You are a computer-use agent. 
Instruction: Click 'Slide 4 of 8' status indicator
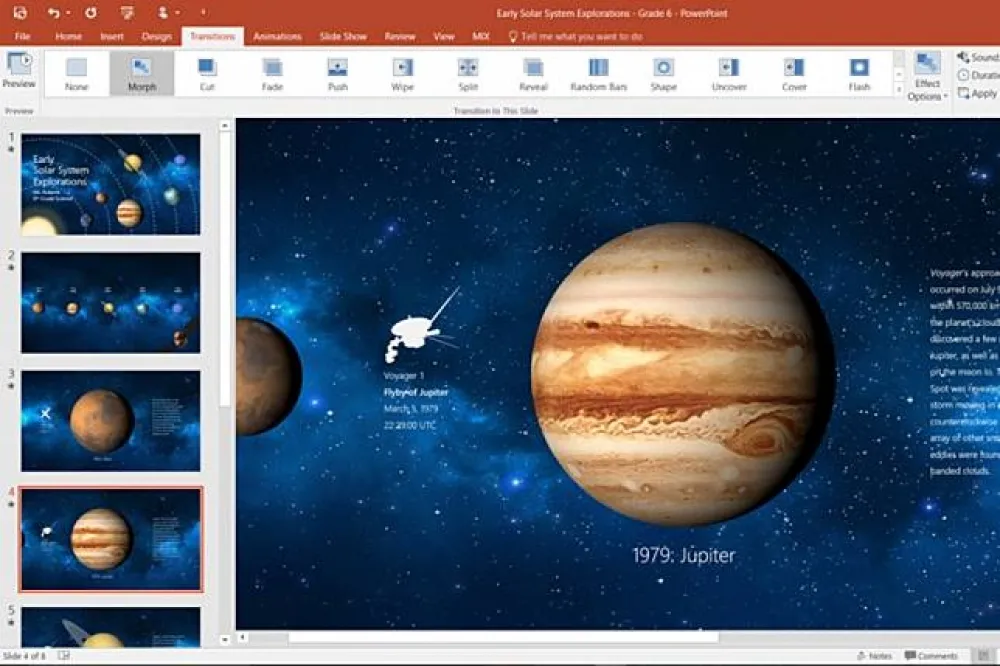click(x=24, y=656)
